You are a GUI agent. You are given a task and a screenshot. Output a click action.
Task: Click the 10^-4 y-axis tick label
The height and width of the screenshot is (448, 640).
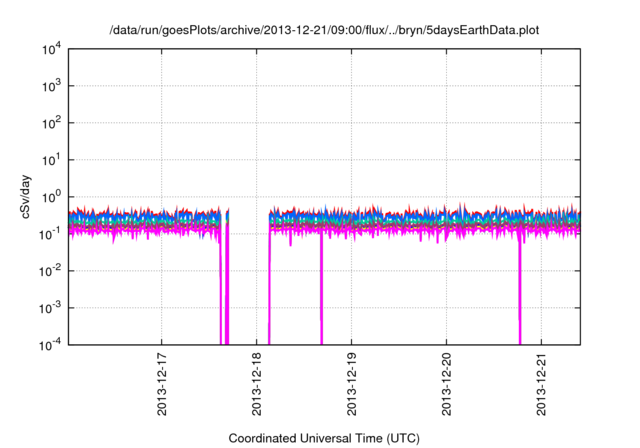point(50,346)
